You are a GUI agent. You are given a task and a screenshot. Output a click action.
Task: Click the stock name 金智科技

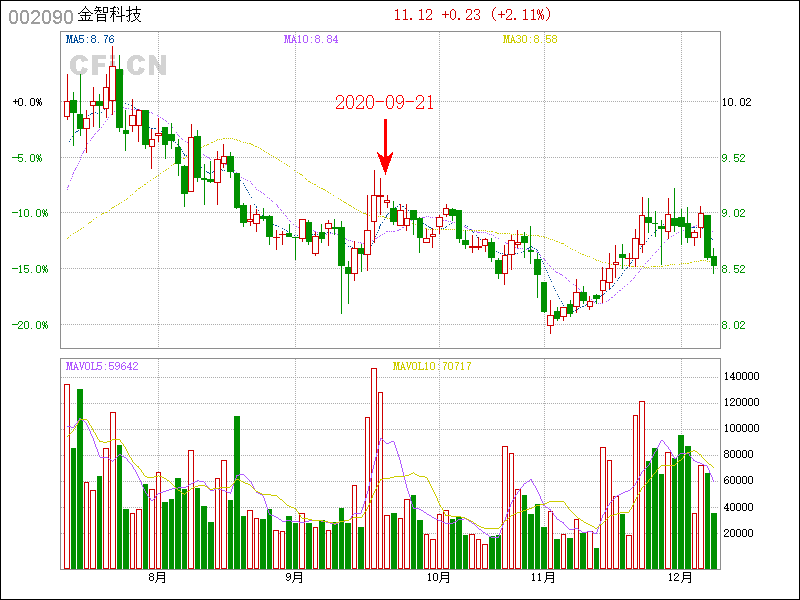(x=109, y=15)
